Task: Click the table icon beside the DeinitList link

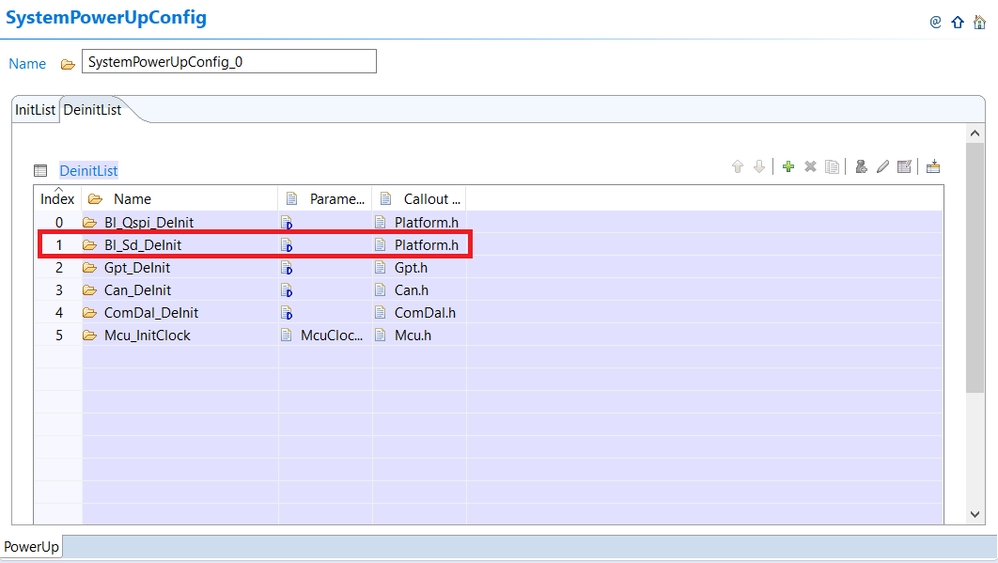Action: (41, 170)
